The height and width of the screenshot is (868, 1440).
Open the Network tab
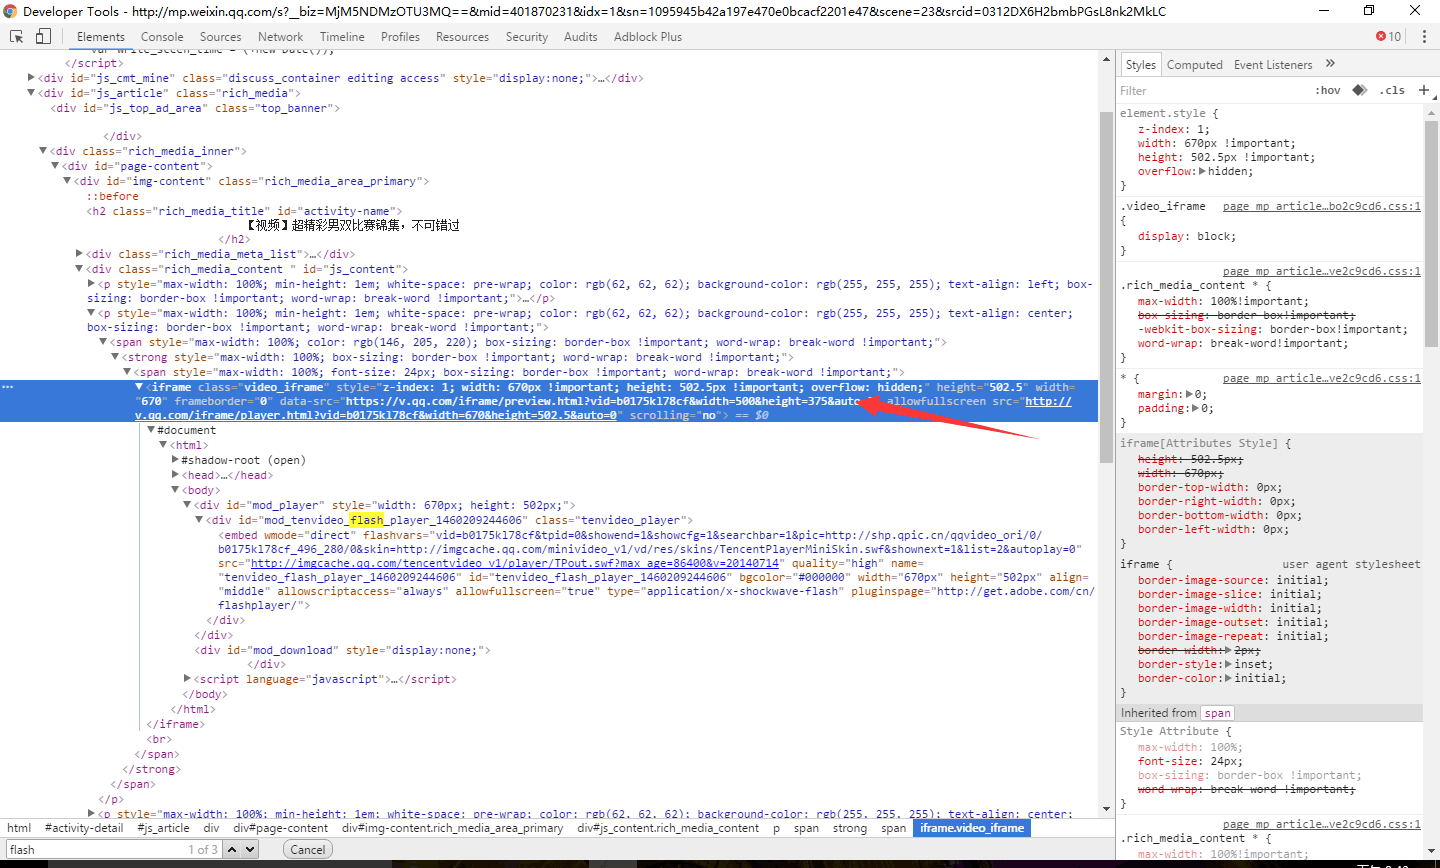click(280, 37)
